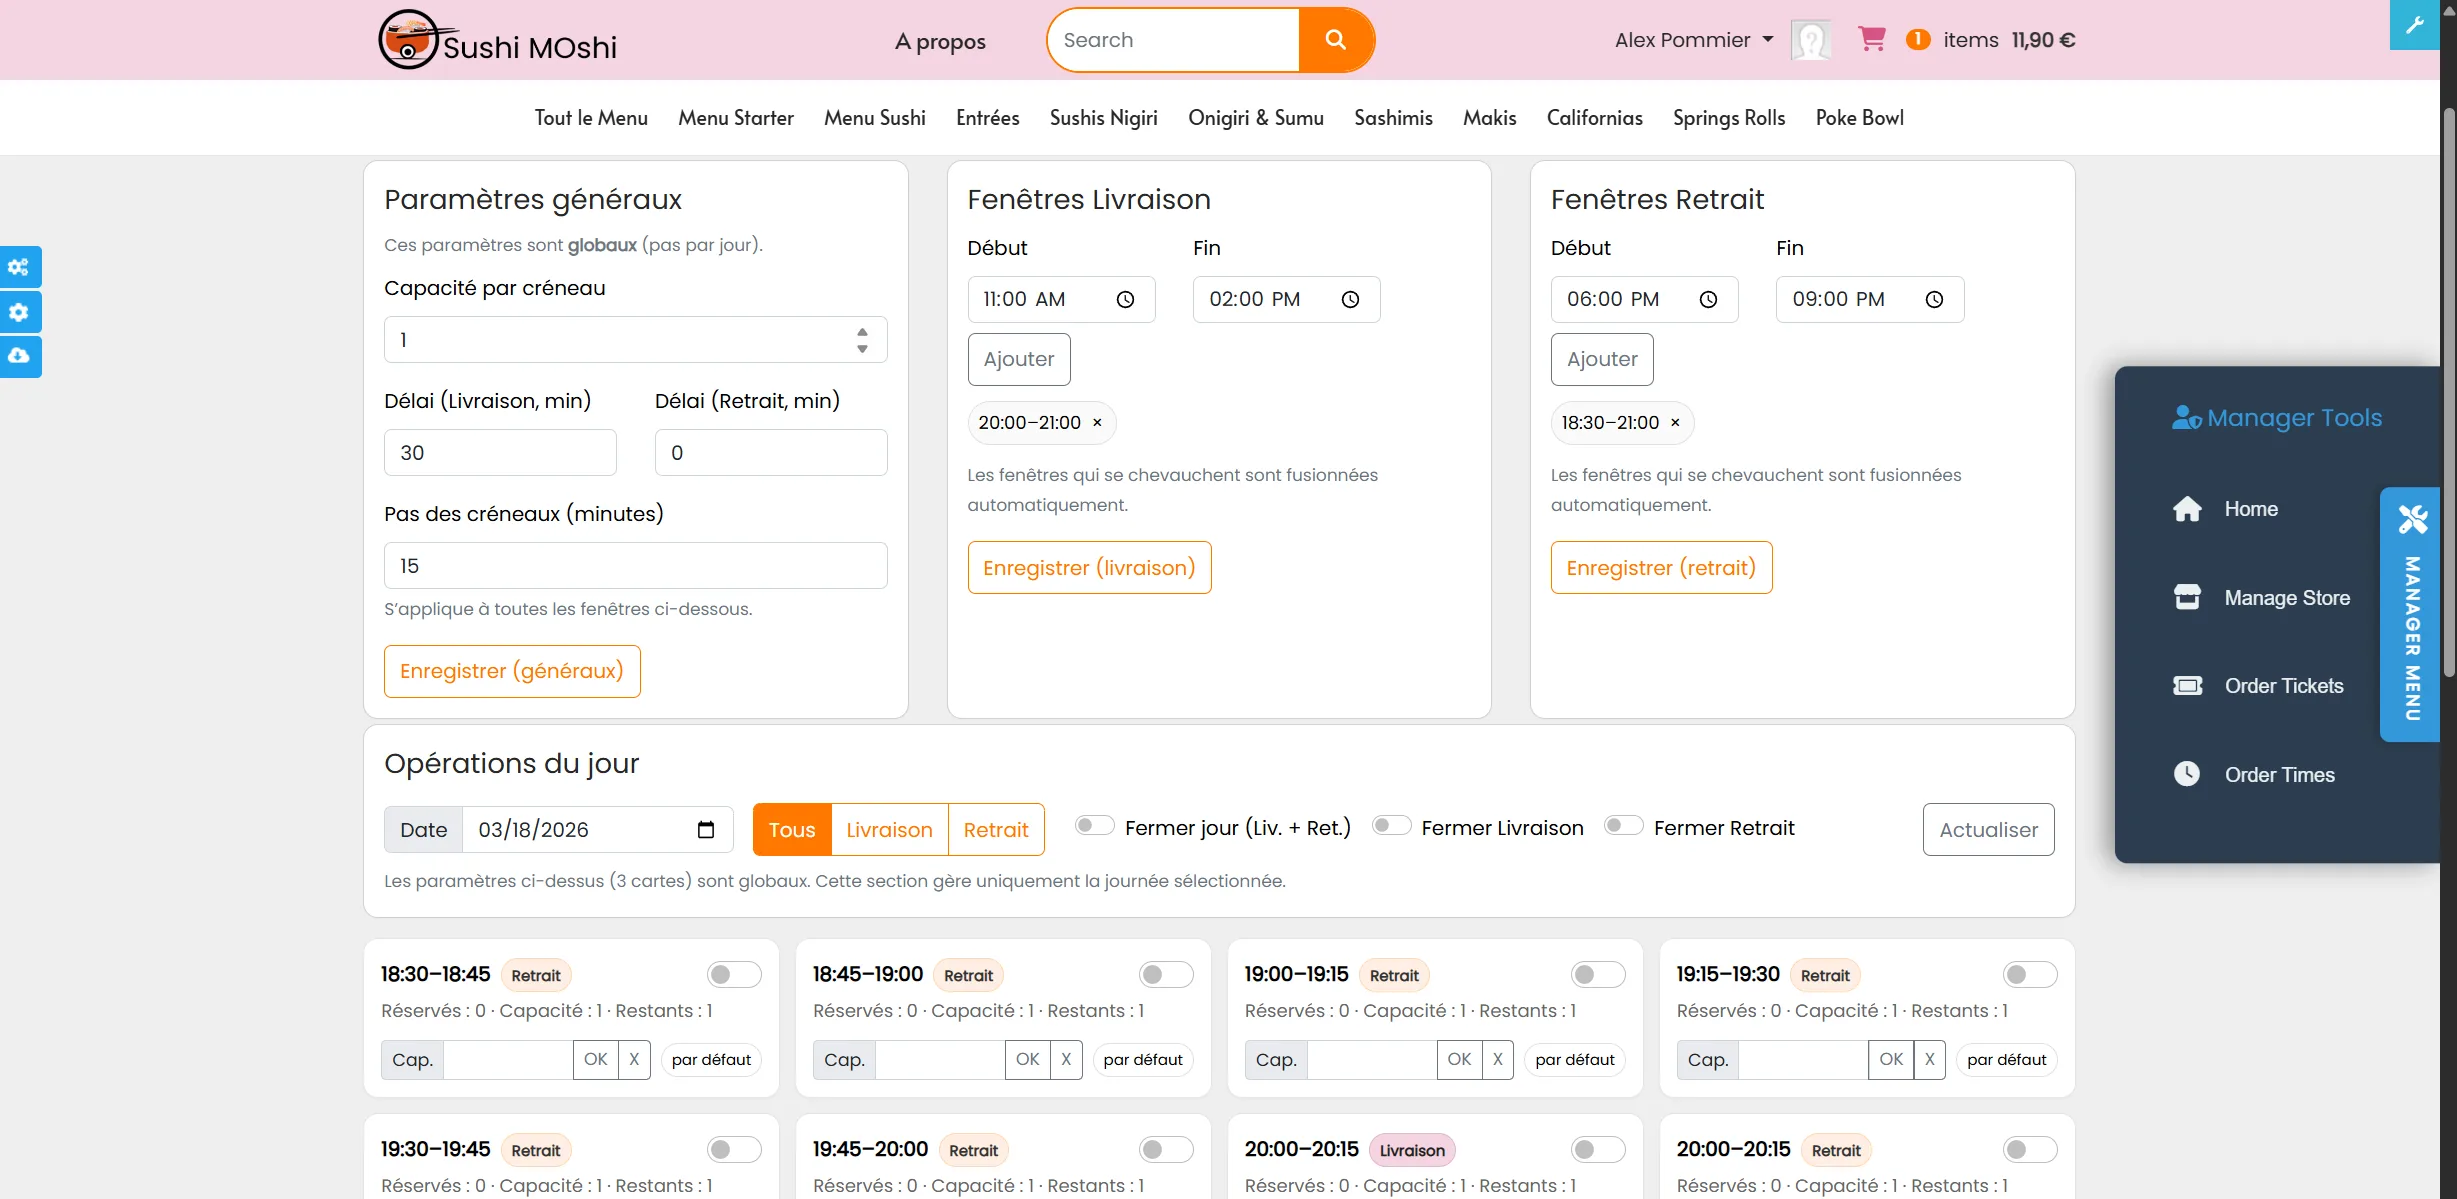Open the shopping cart icon
The image size is (2457, 1199).
tap(1871, 39)
